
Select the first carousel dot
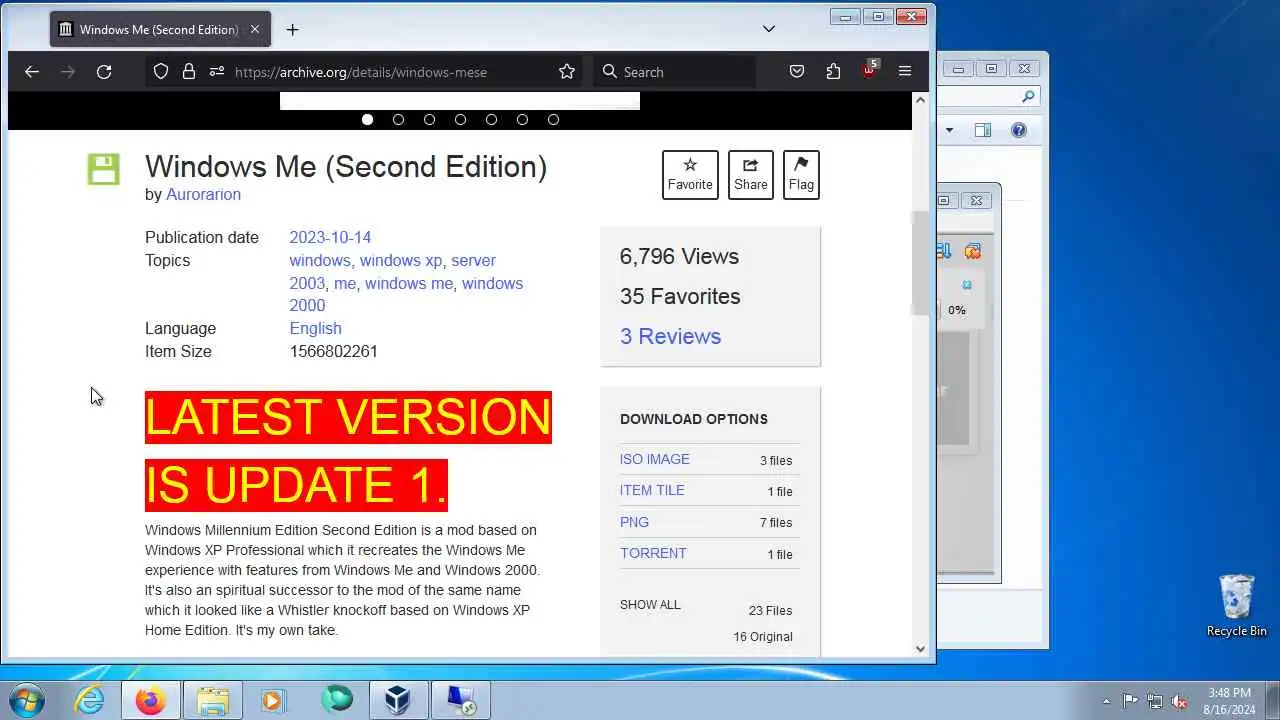[367, 119]
